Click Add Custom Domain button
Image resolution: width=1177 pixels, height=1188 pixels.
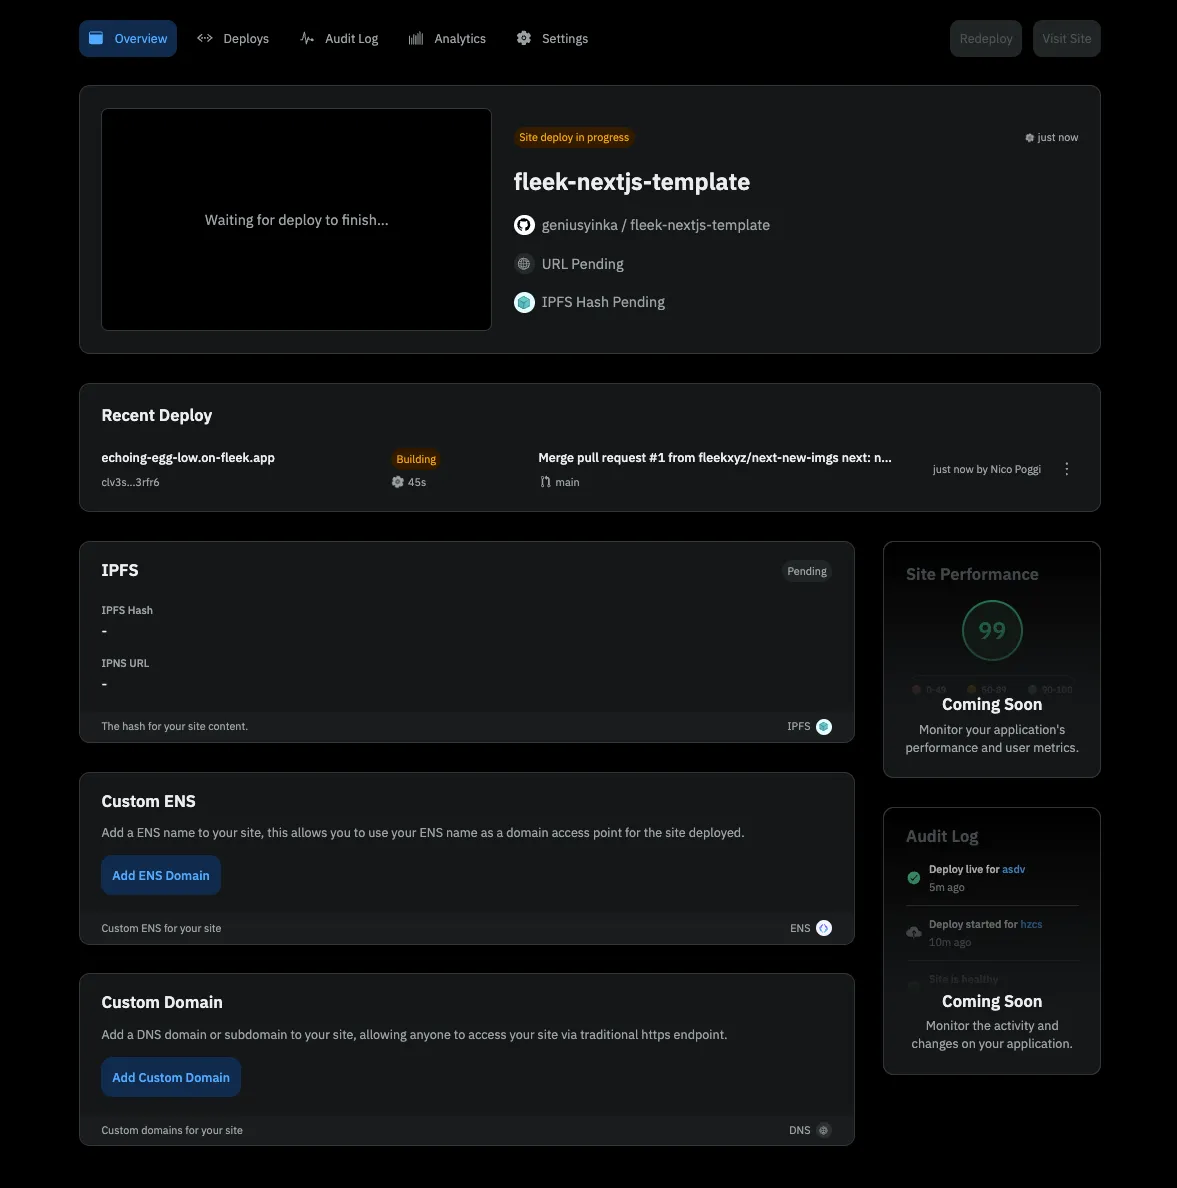coord(171,1077)
